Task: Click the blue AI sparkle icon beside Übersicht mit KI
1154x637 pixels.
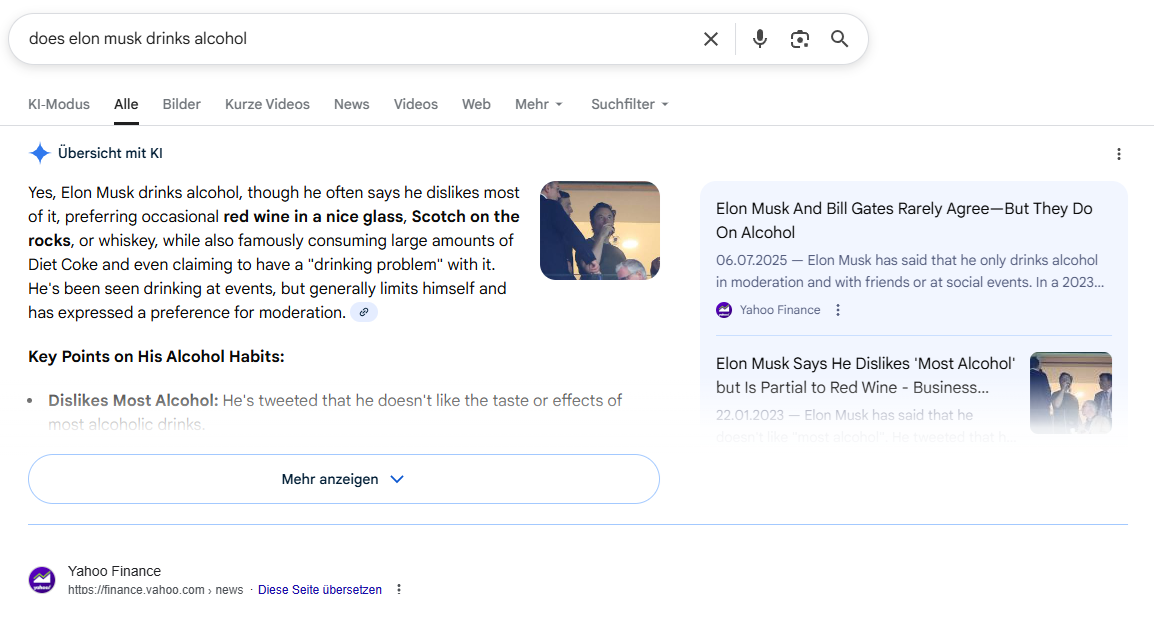Action: point(40,153)
